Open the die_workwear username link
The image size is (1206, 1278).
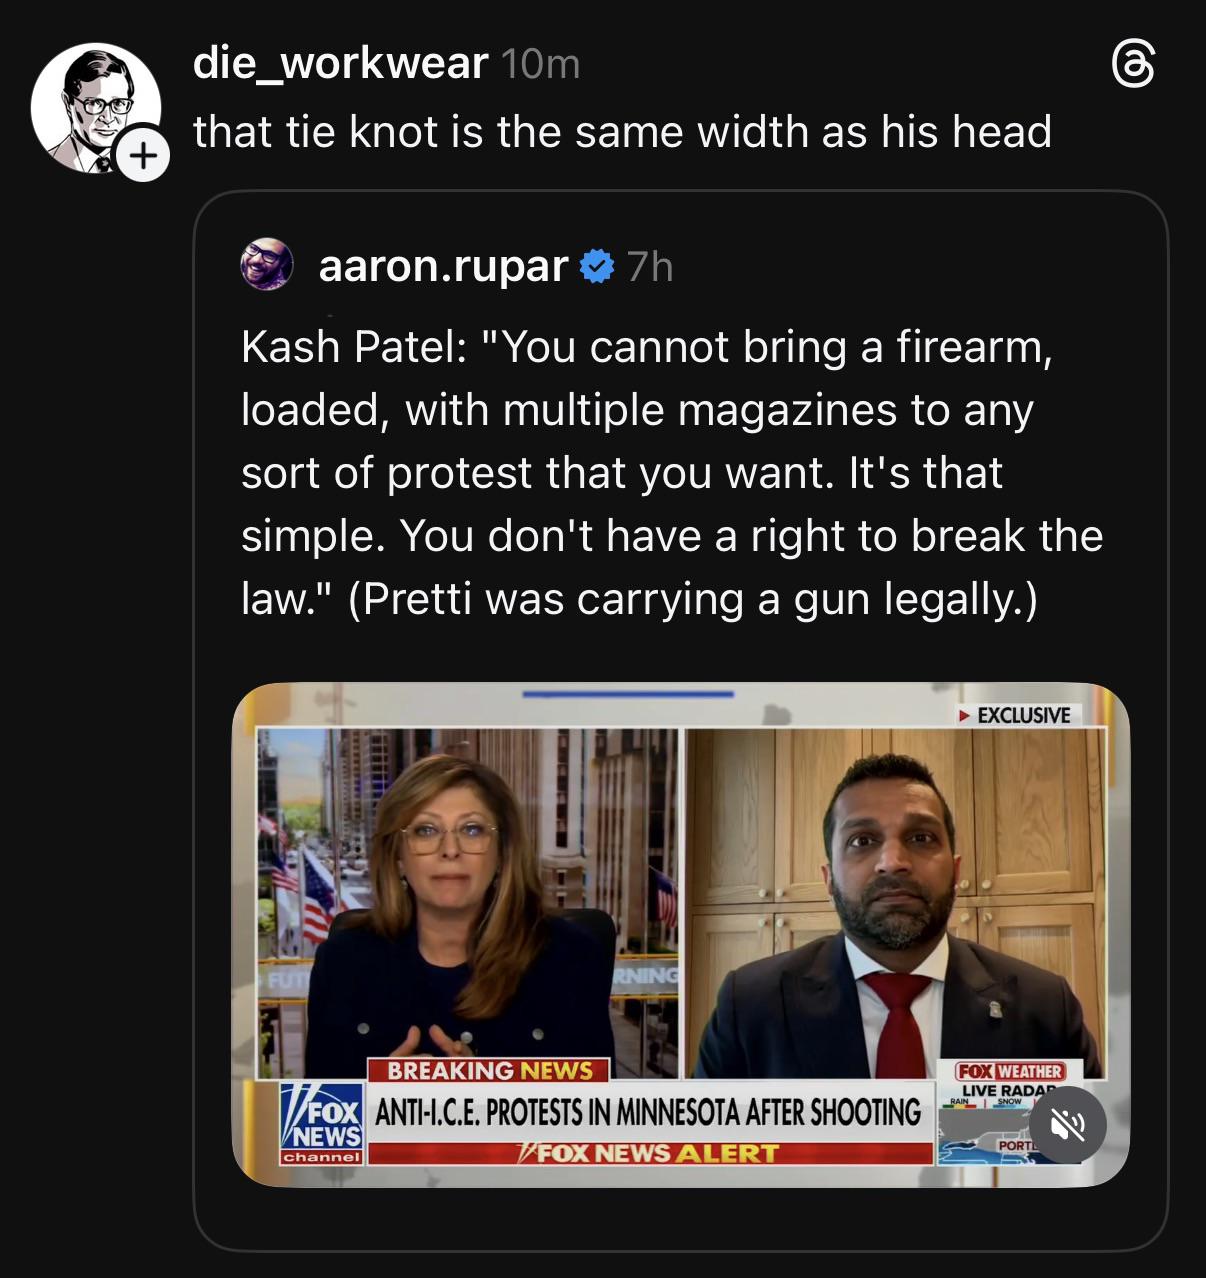(340, 64)
